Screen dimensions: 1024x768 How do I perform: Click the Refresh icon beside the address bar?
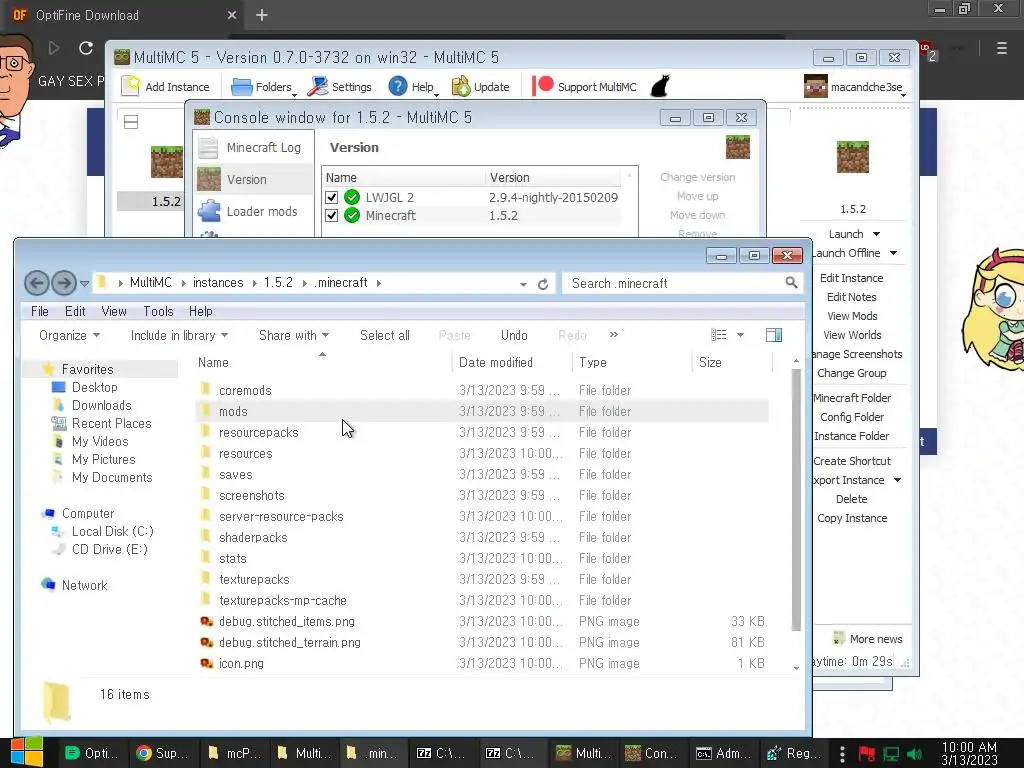pos(543,284)
